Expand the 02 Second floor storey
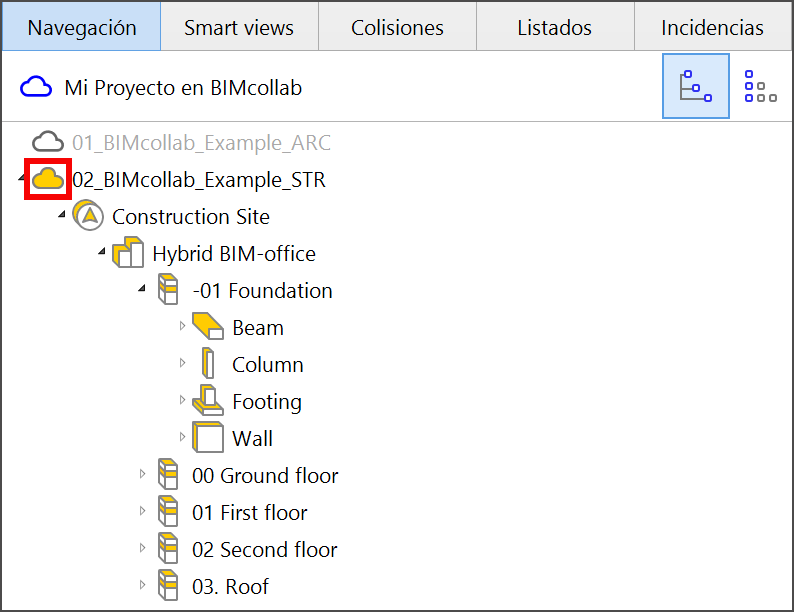Image resolution: width=794 pixels, height=612 pixels. click(142, 548)
